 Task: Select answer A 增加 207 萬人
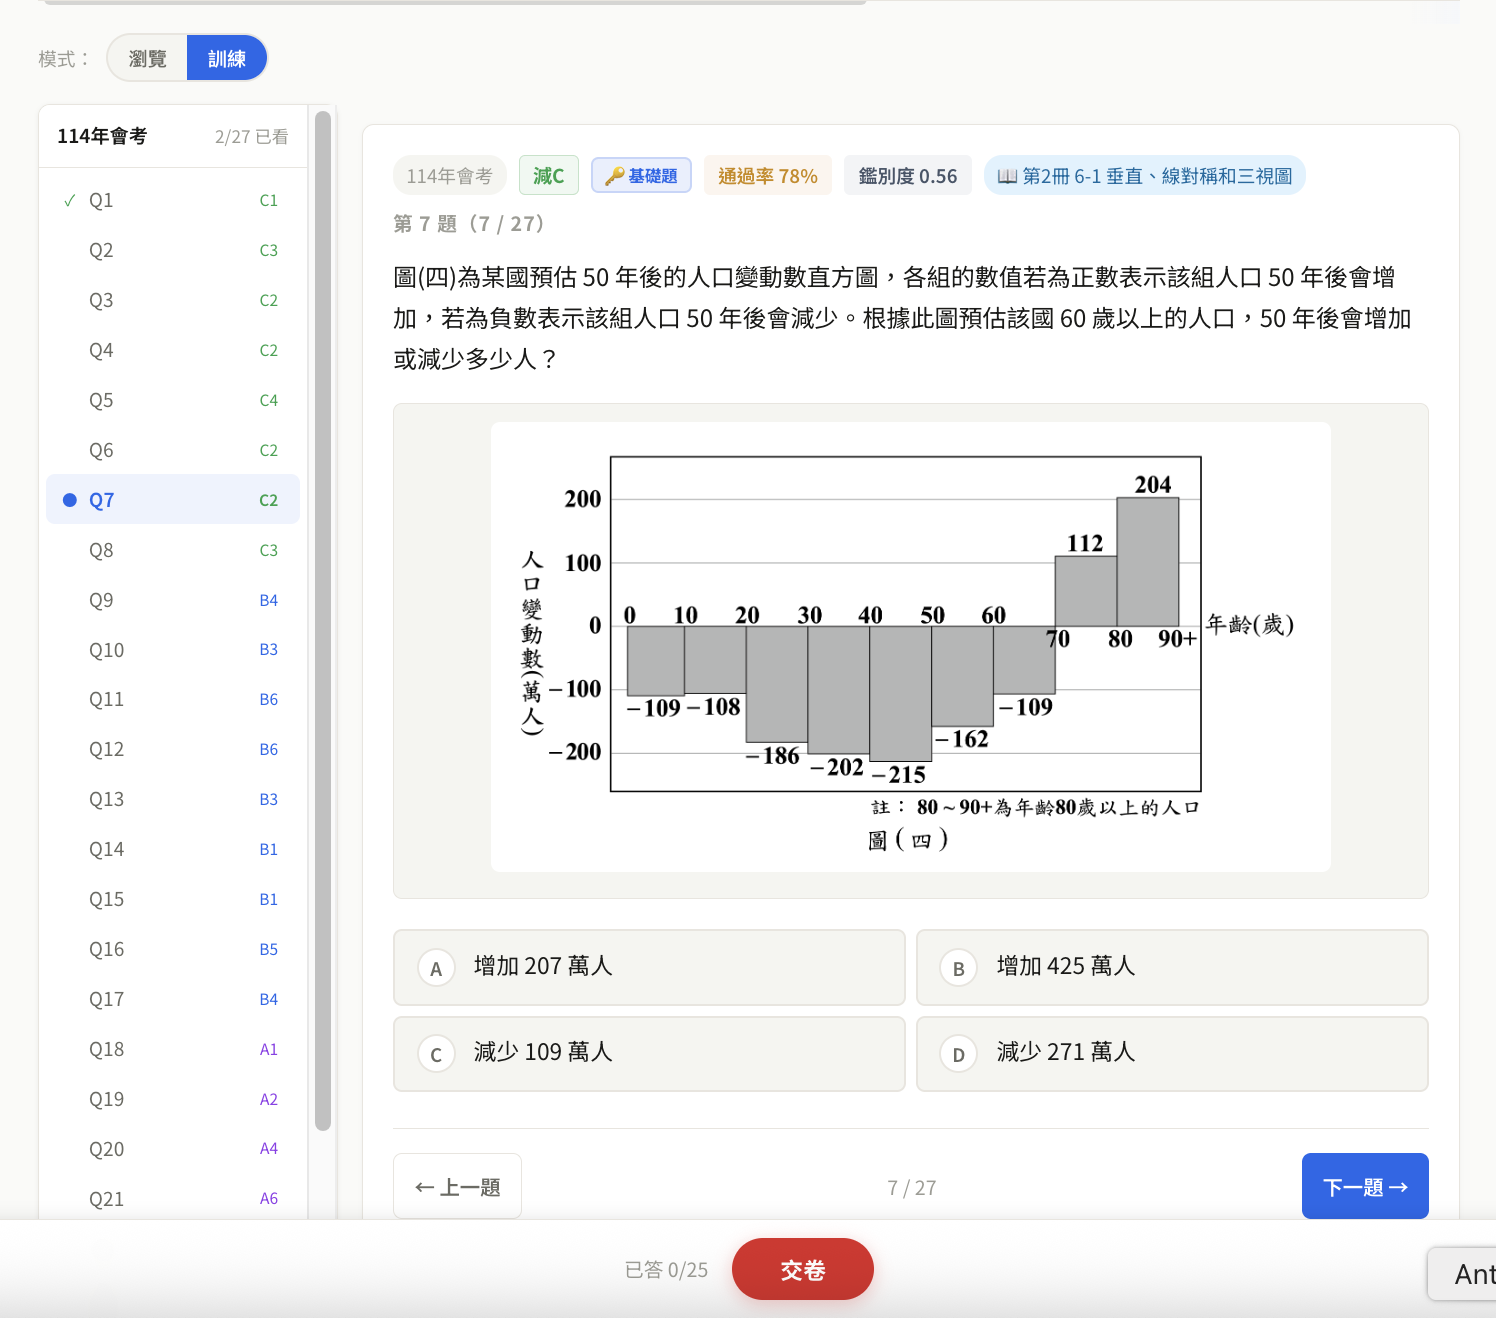649,967
